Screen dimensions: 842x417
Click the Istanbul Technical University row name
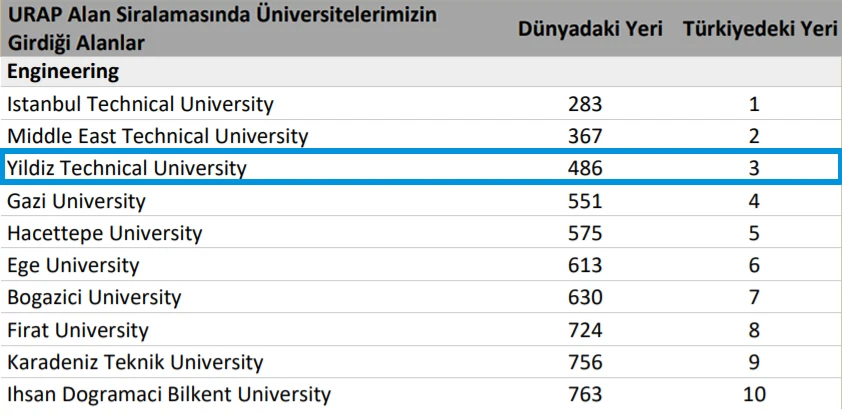pyautogui.click(x=140, y=104)
